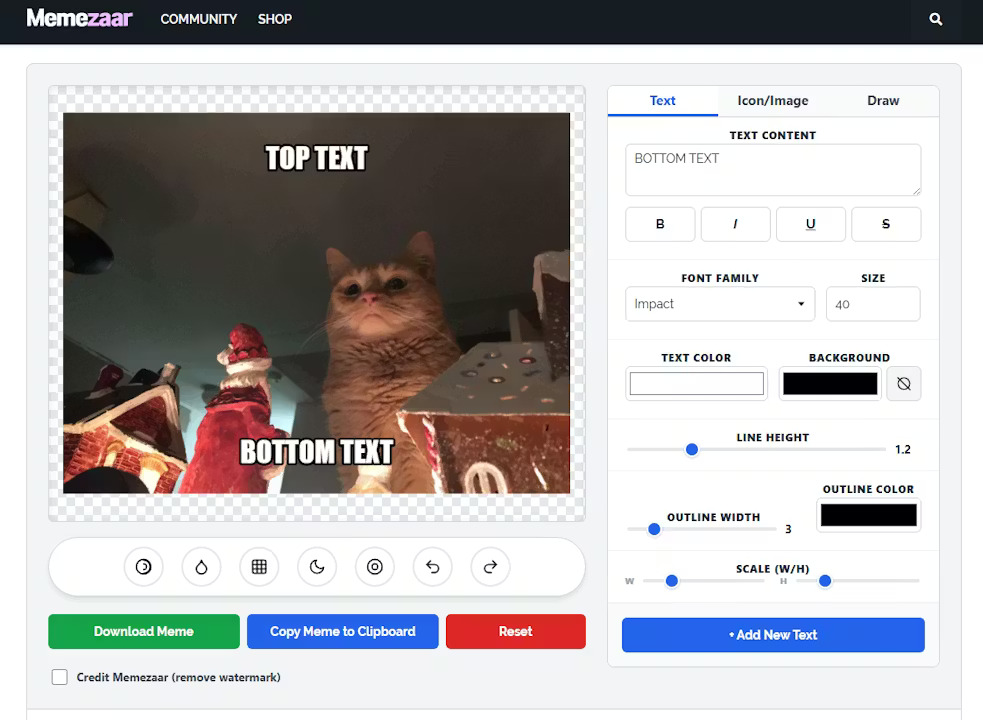Toggle bold text formatting
The height and width of the screenshot is (720, 983).
pyautogui.click(x=660, y=224)
